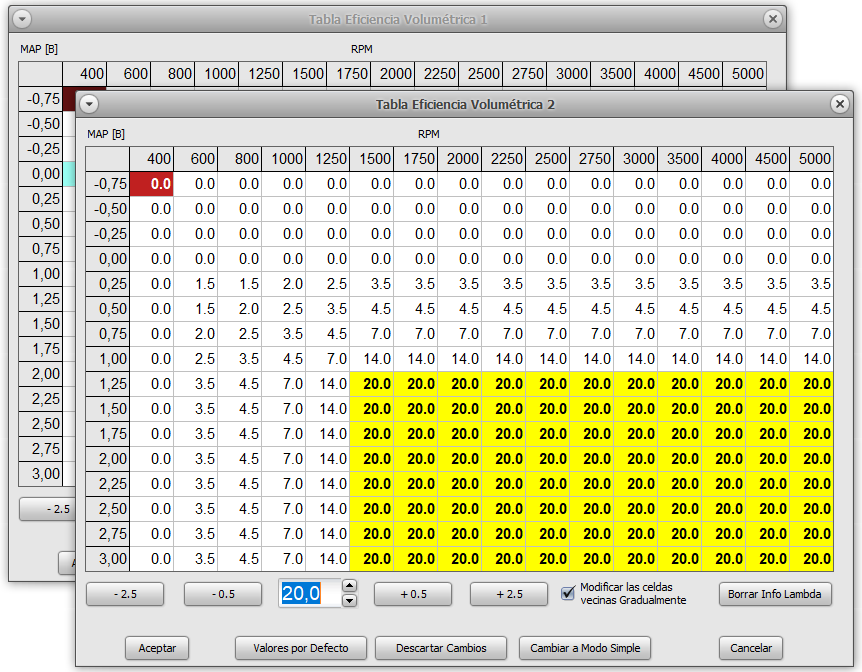The width and height of the screenshot is (862, 672).
Task: Toggle Modificar las celdas vecinas Gradualmente checkbox
Action: 568,593
